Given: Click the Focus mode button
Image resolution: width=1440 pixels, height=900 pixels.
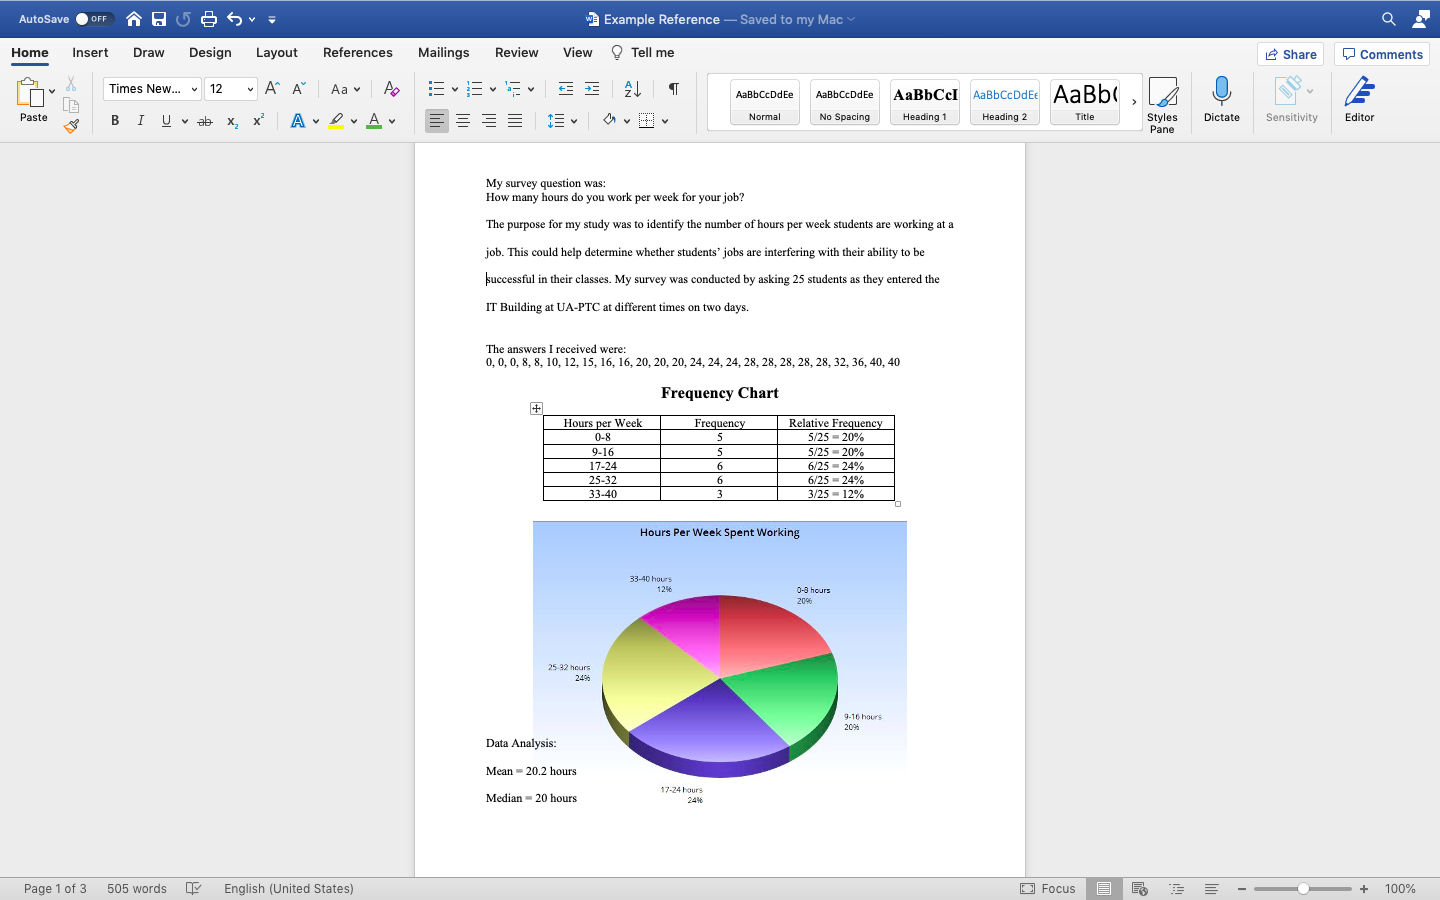Looking at the screenshot, I should [x=1048, y=888].
